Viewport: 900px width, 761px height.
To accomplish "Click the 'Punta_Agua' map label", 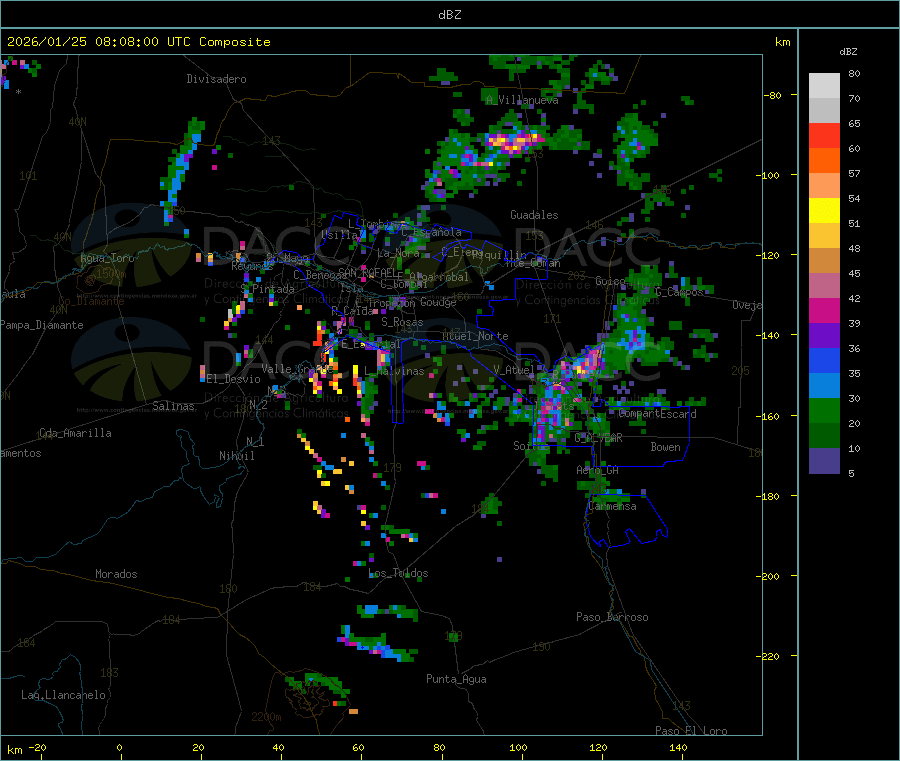I will tap(456, 679).
